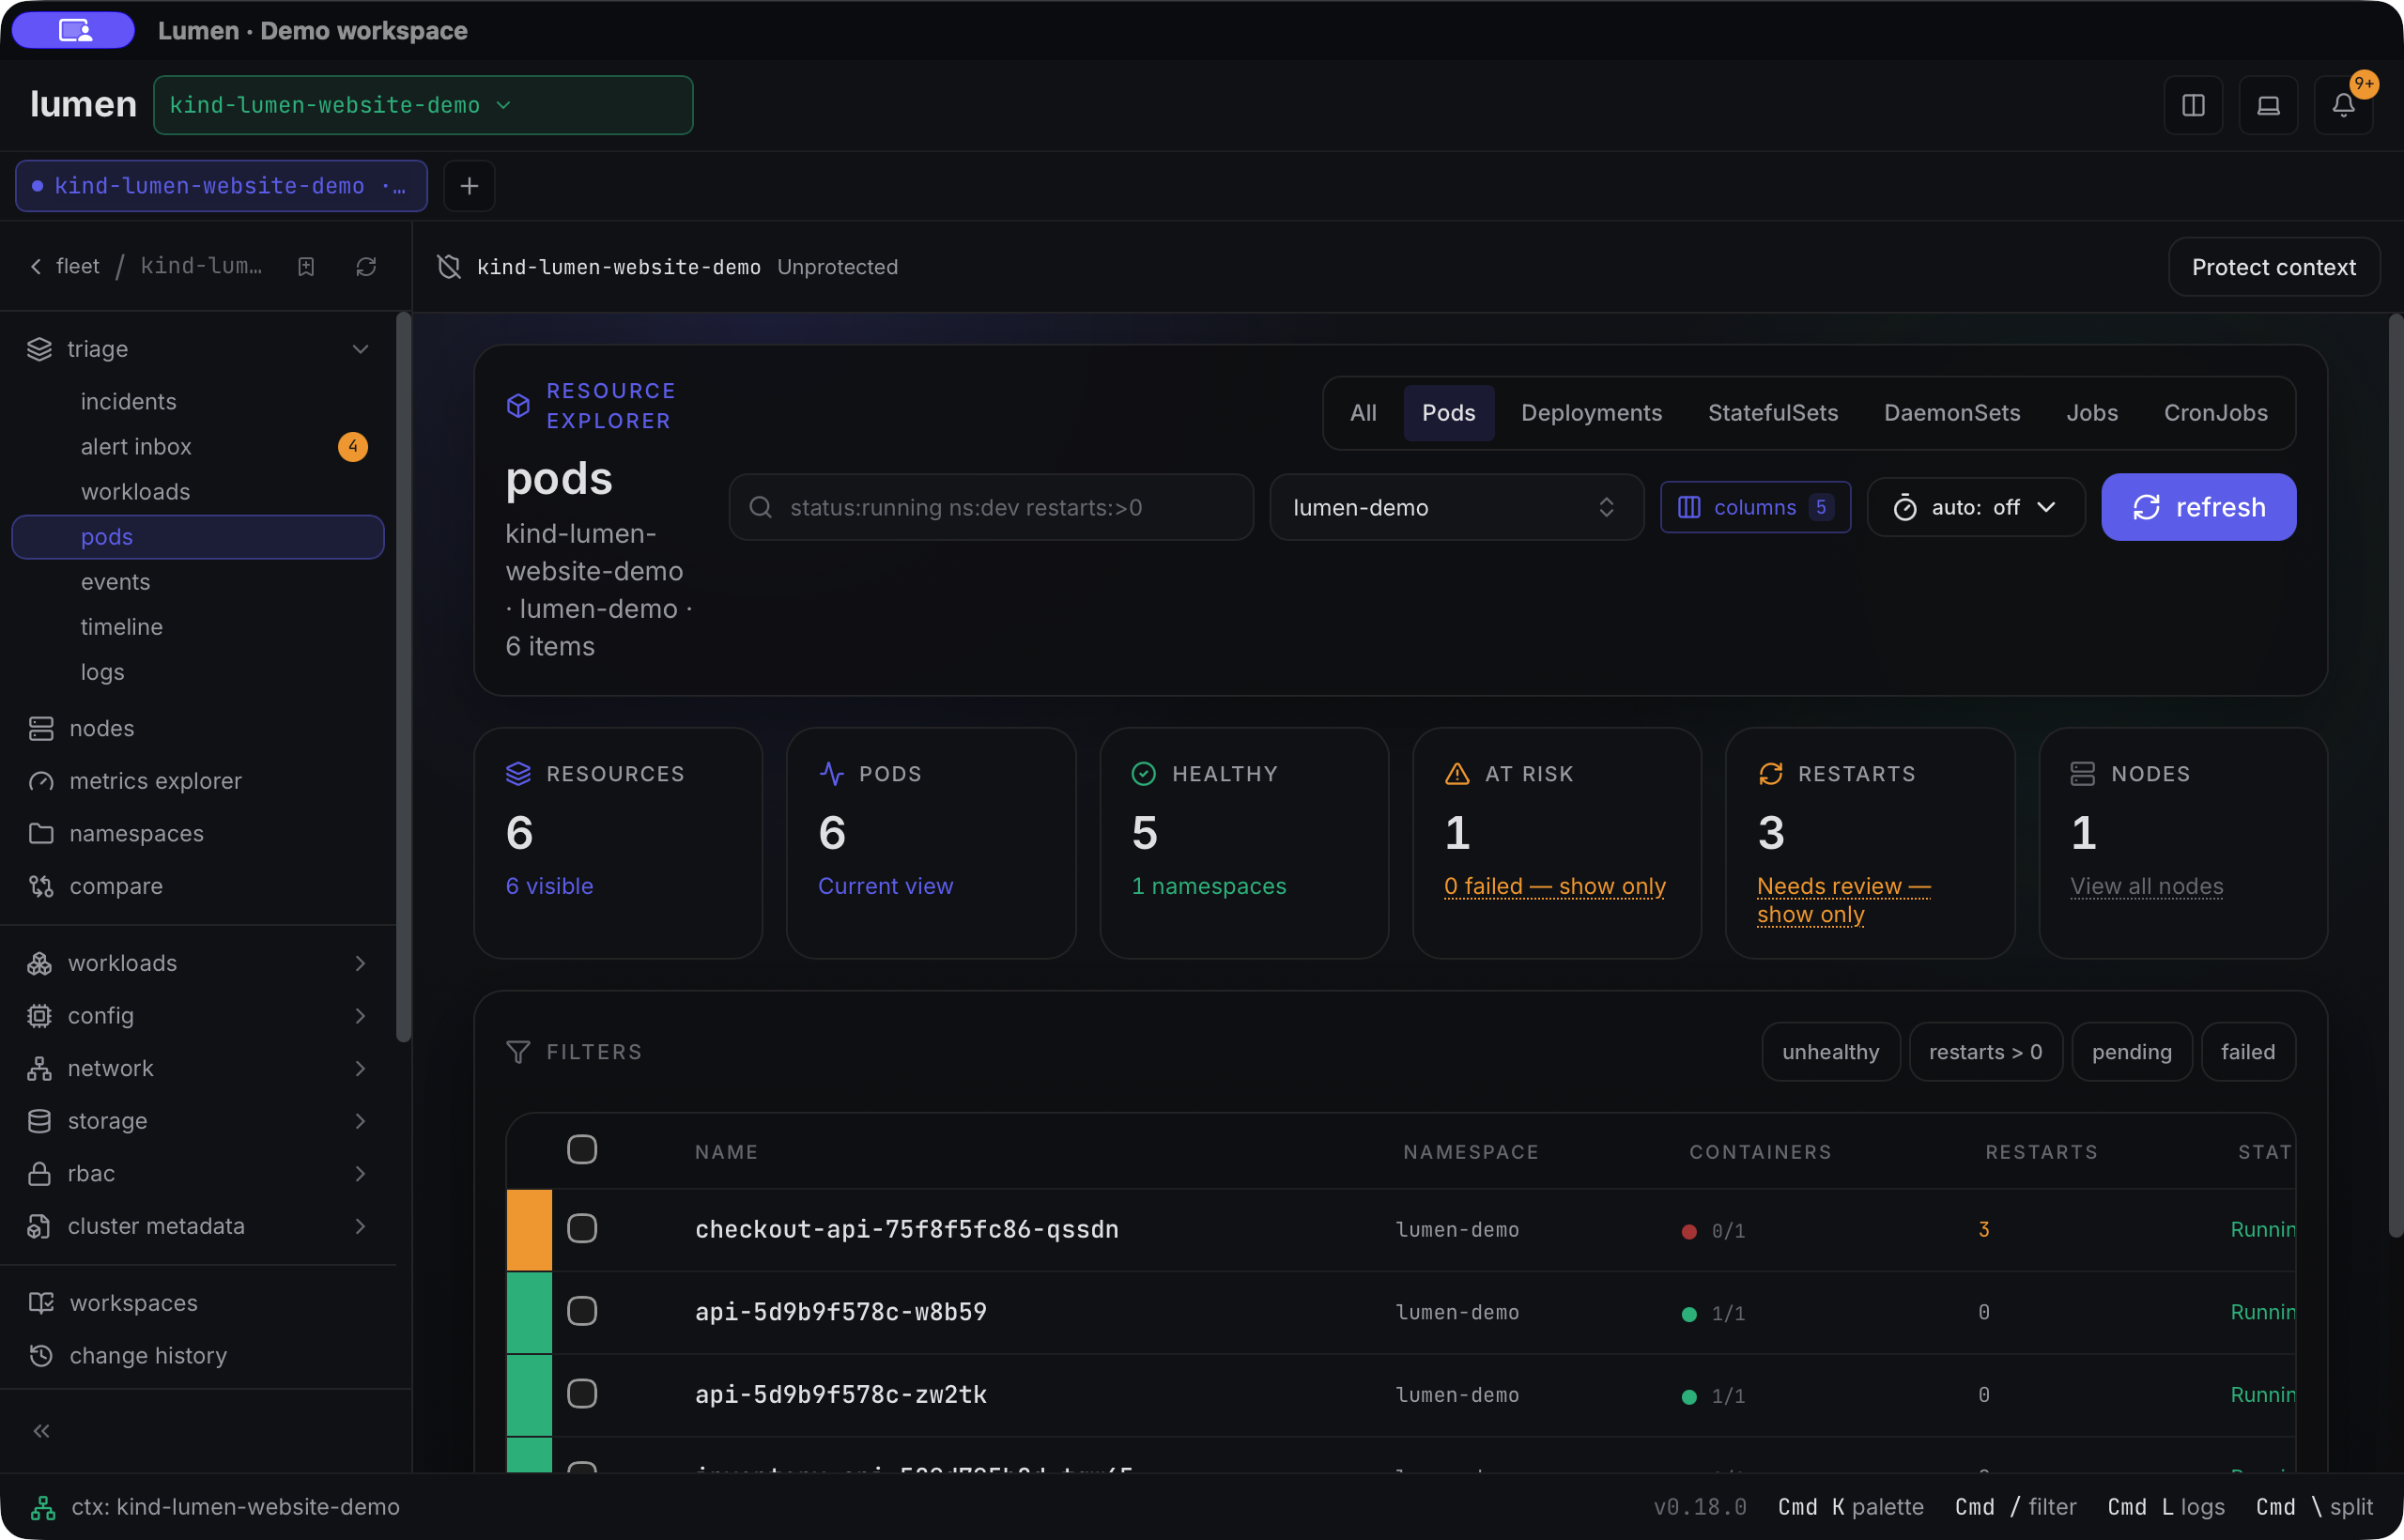Collapse the sidebar with double chevron
Image resolution: width=2404 pixels, height=1540 pixels.
(42, 1431)
